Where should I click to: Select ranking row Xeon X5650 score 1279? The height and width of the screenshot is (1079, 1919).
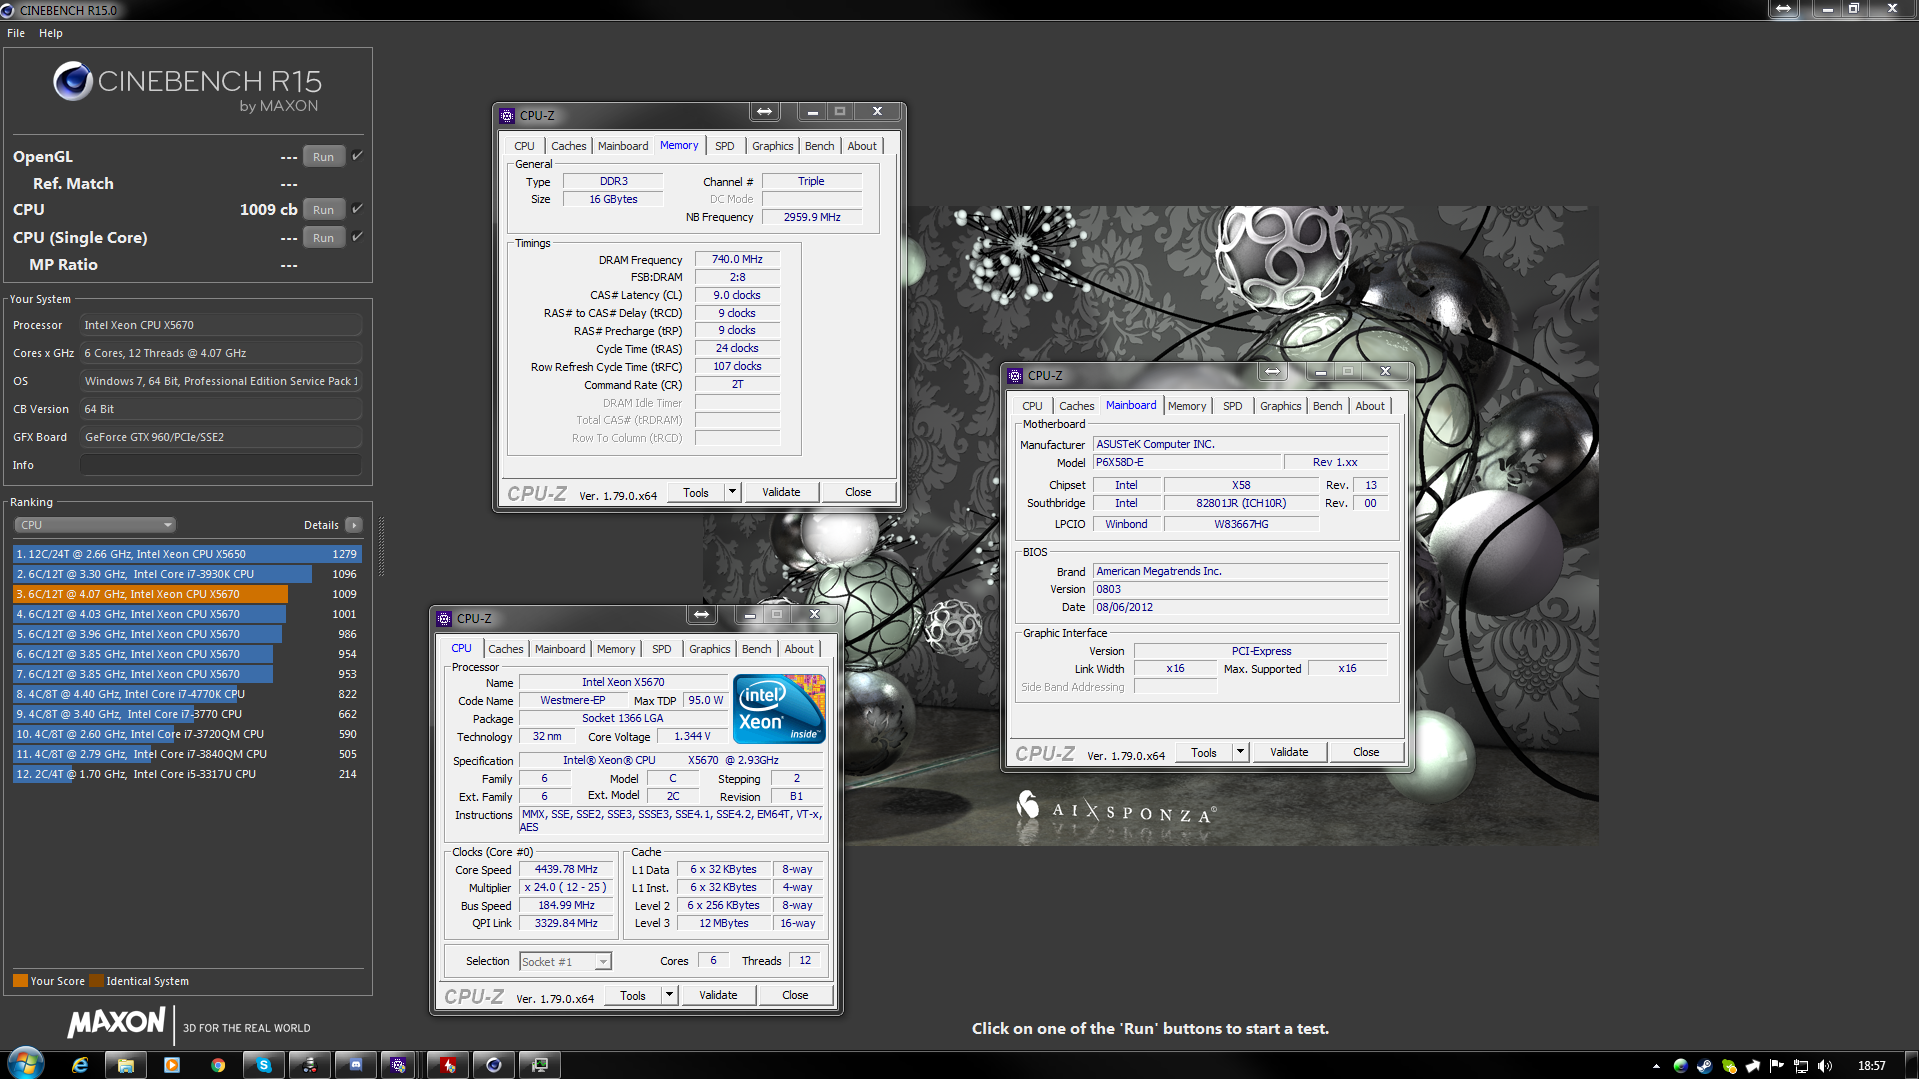(x=187, y=554)
